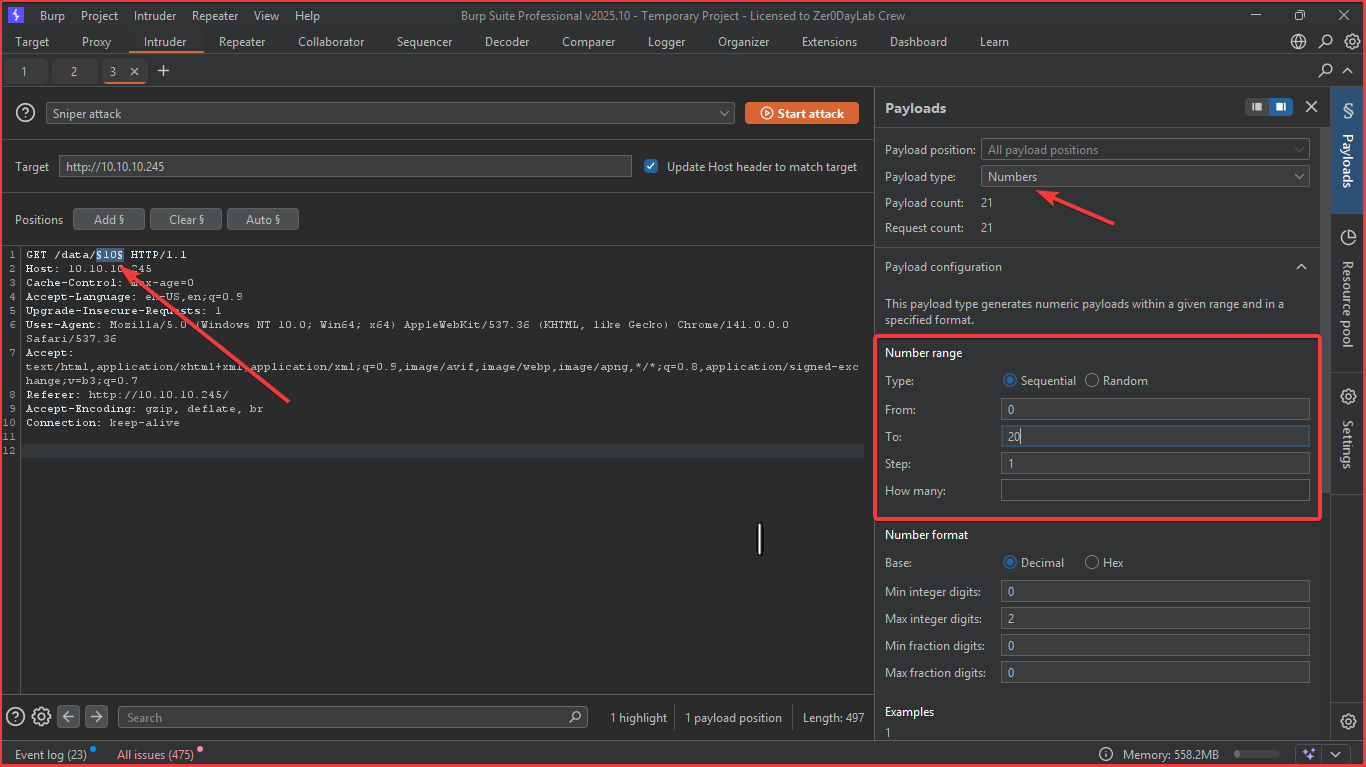
Task: Click the Auto § button
Action: [x=262, y=219]
